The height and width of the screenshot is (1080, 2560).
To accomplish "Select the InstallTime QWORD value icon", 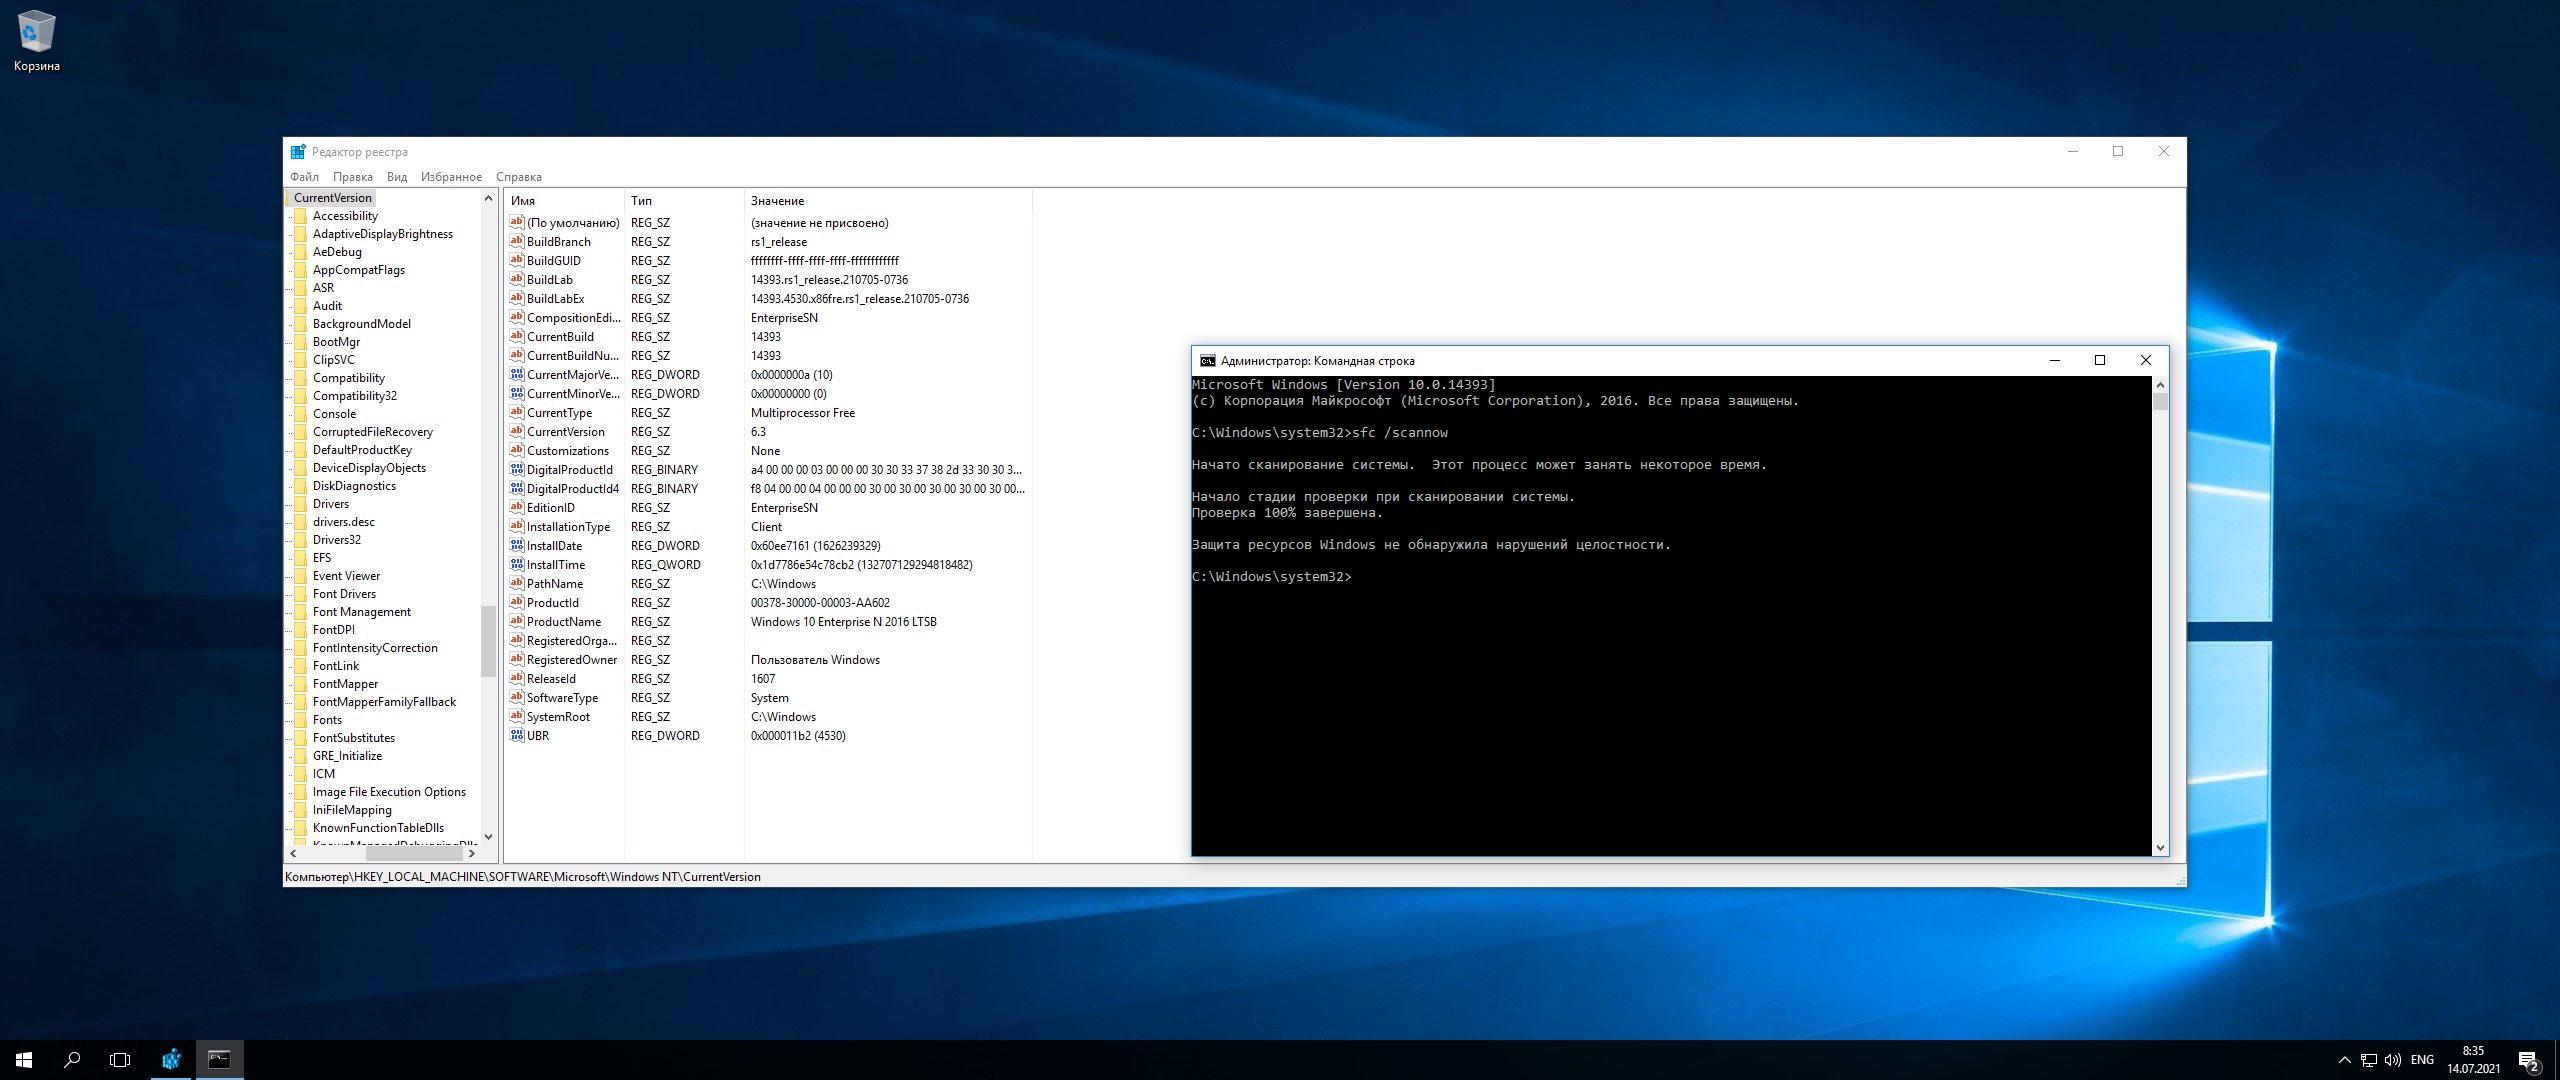I will (x=517, y=564).
